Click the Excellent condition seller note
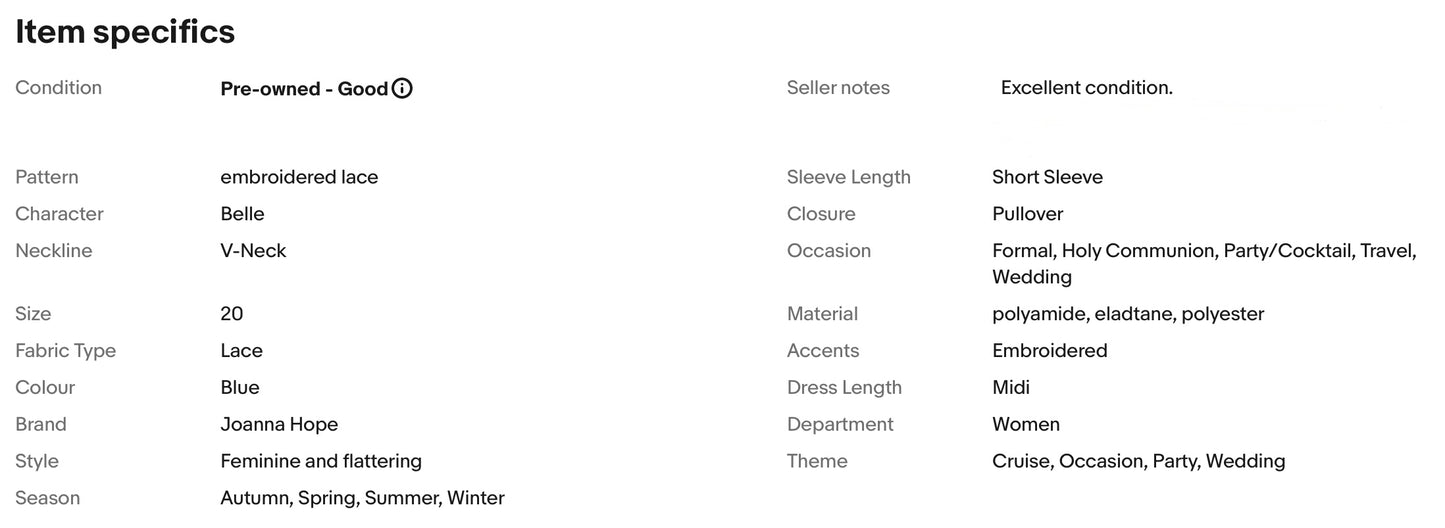Image resolution: width=1445 pixels, height=528 pixels. [x=1087, y=88]
